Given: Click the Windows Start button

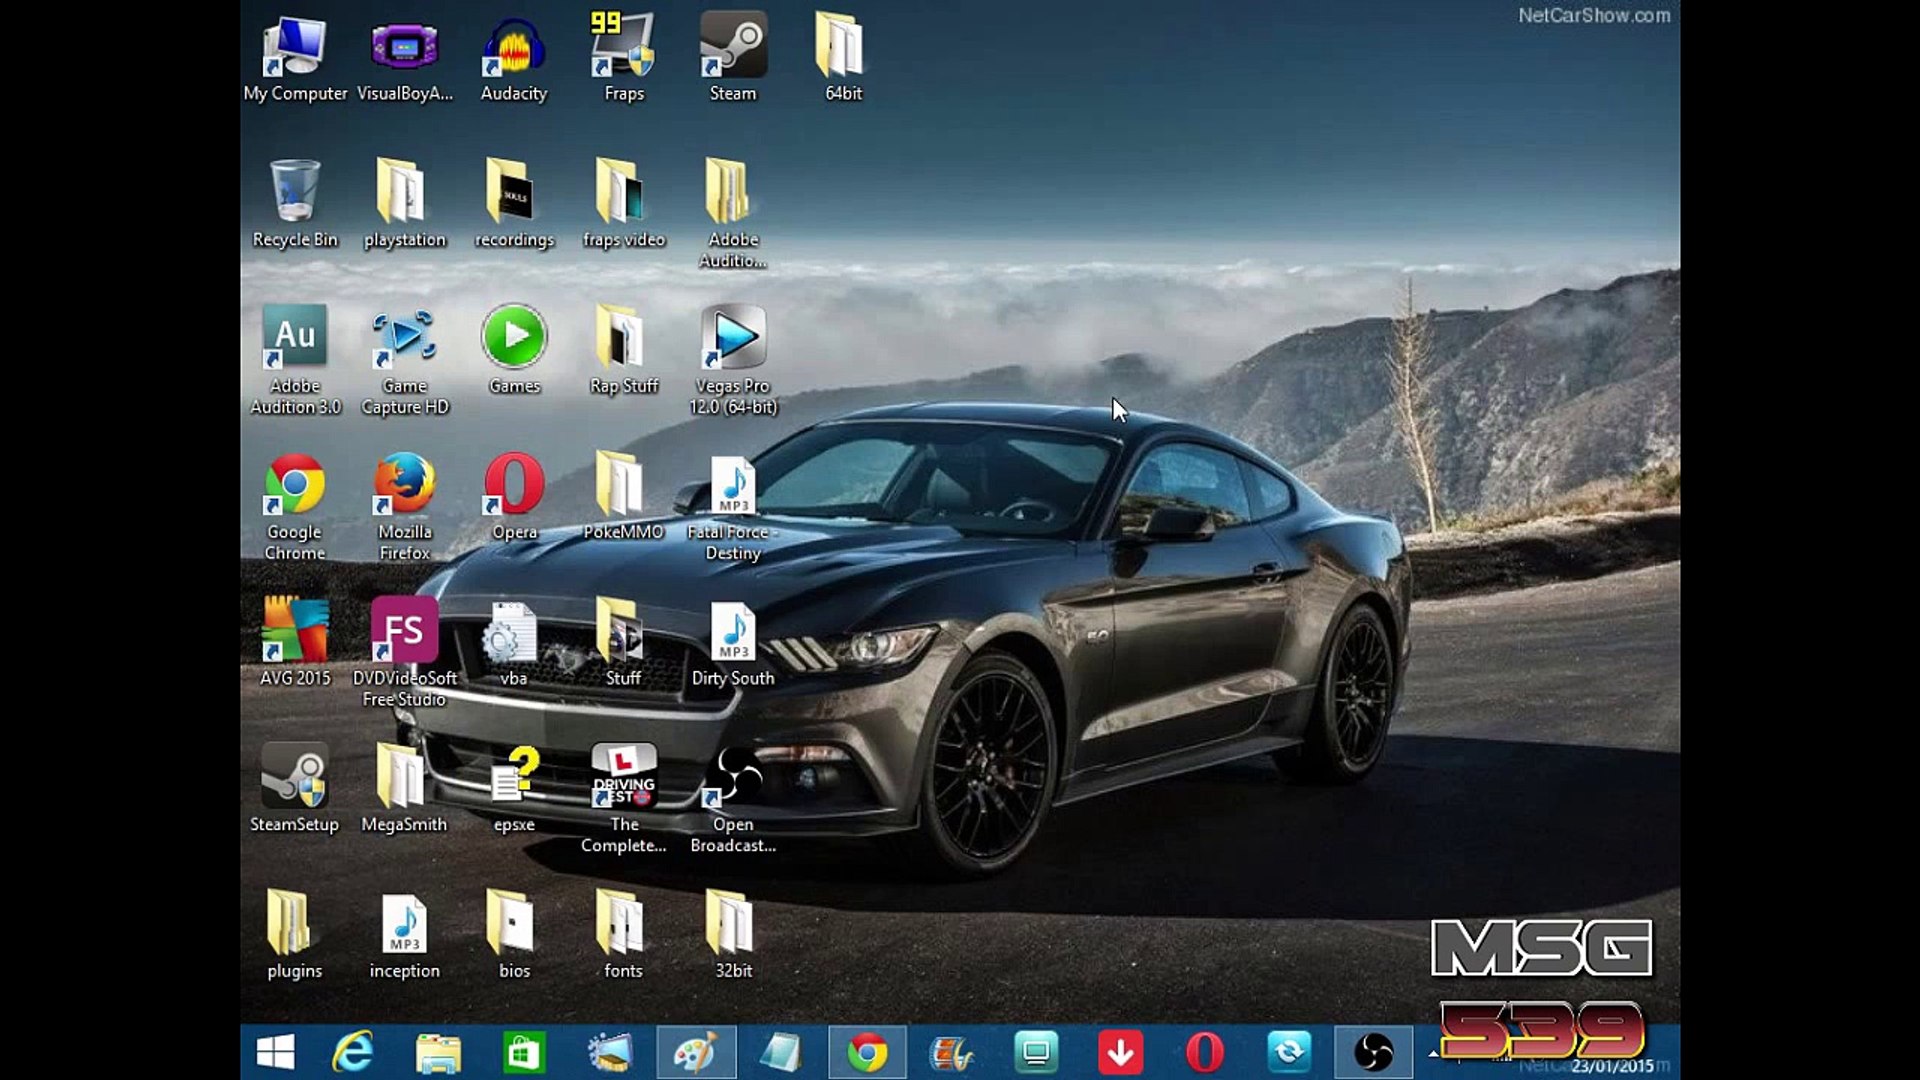Looking at the screenshot, I should 275,1052.
